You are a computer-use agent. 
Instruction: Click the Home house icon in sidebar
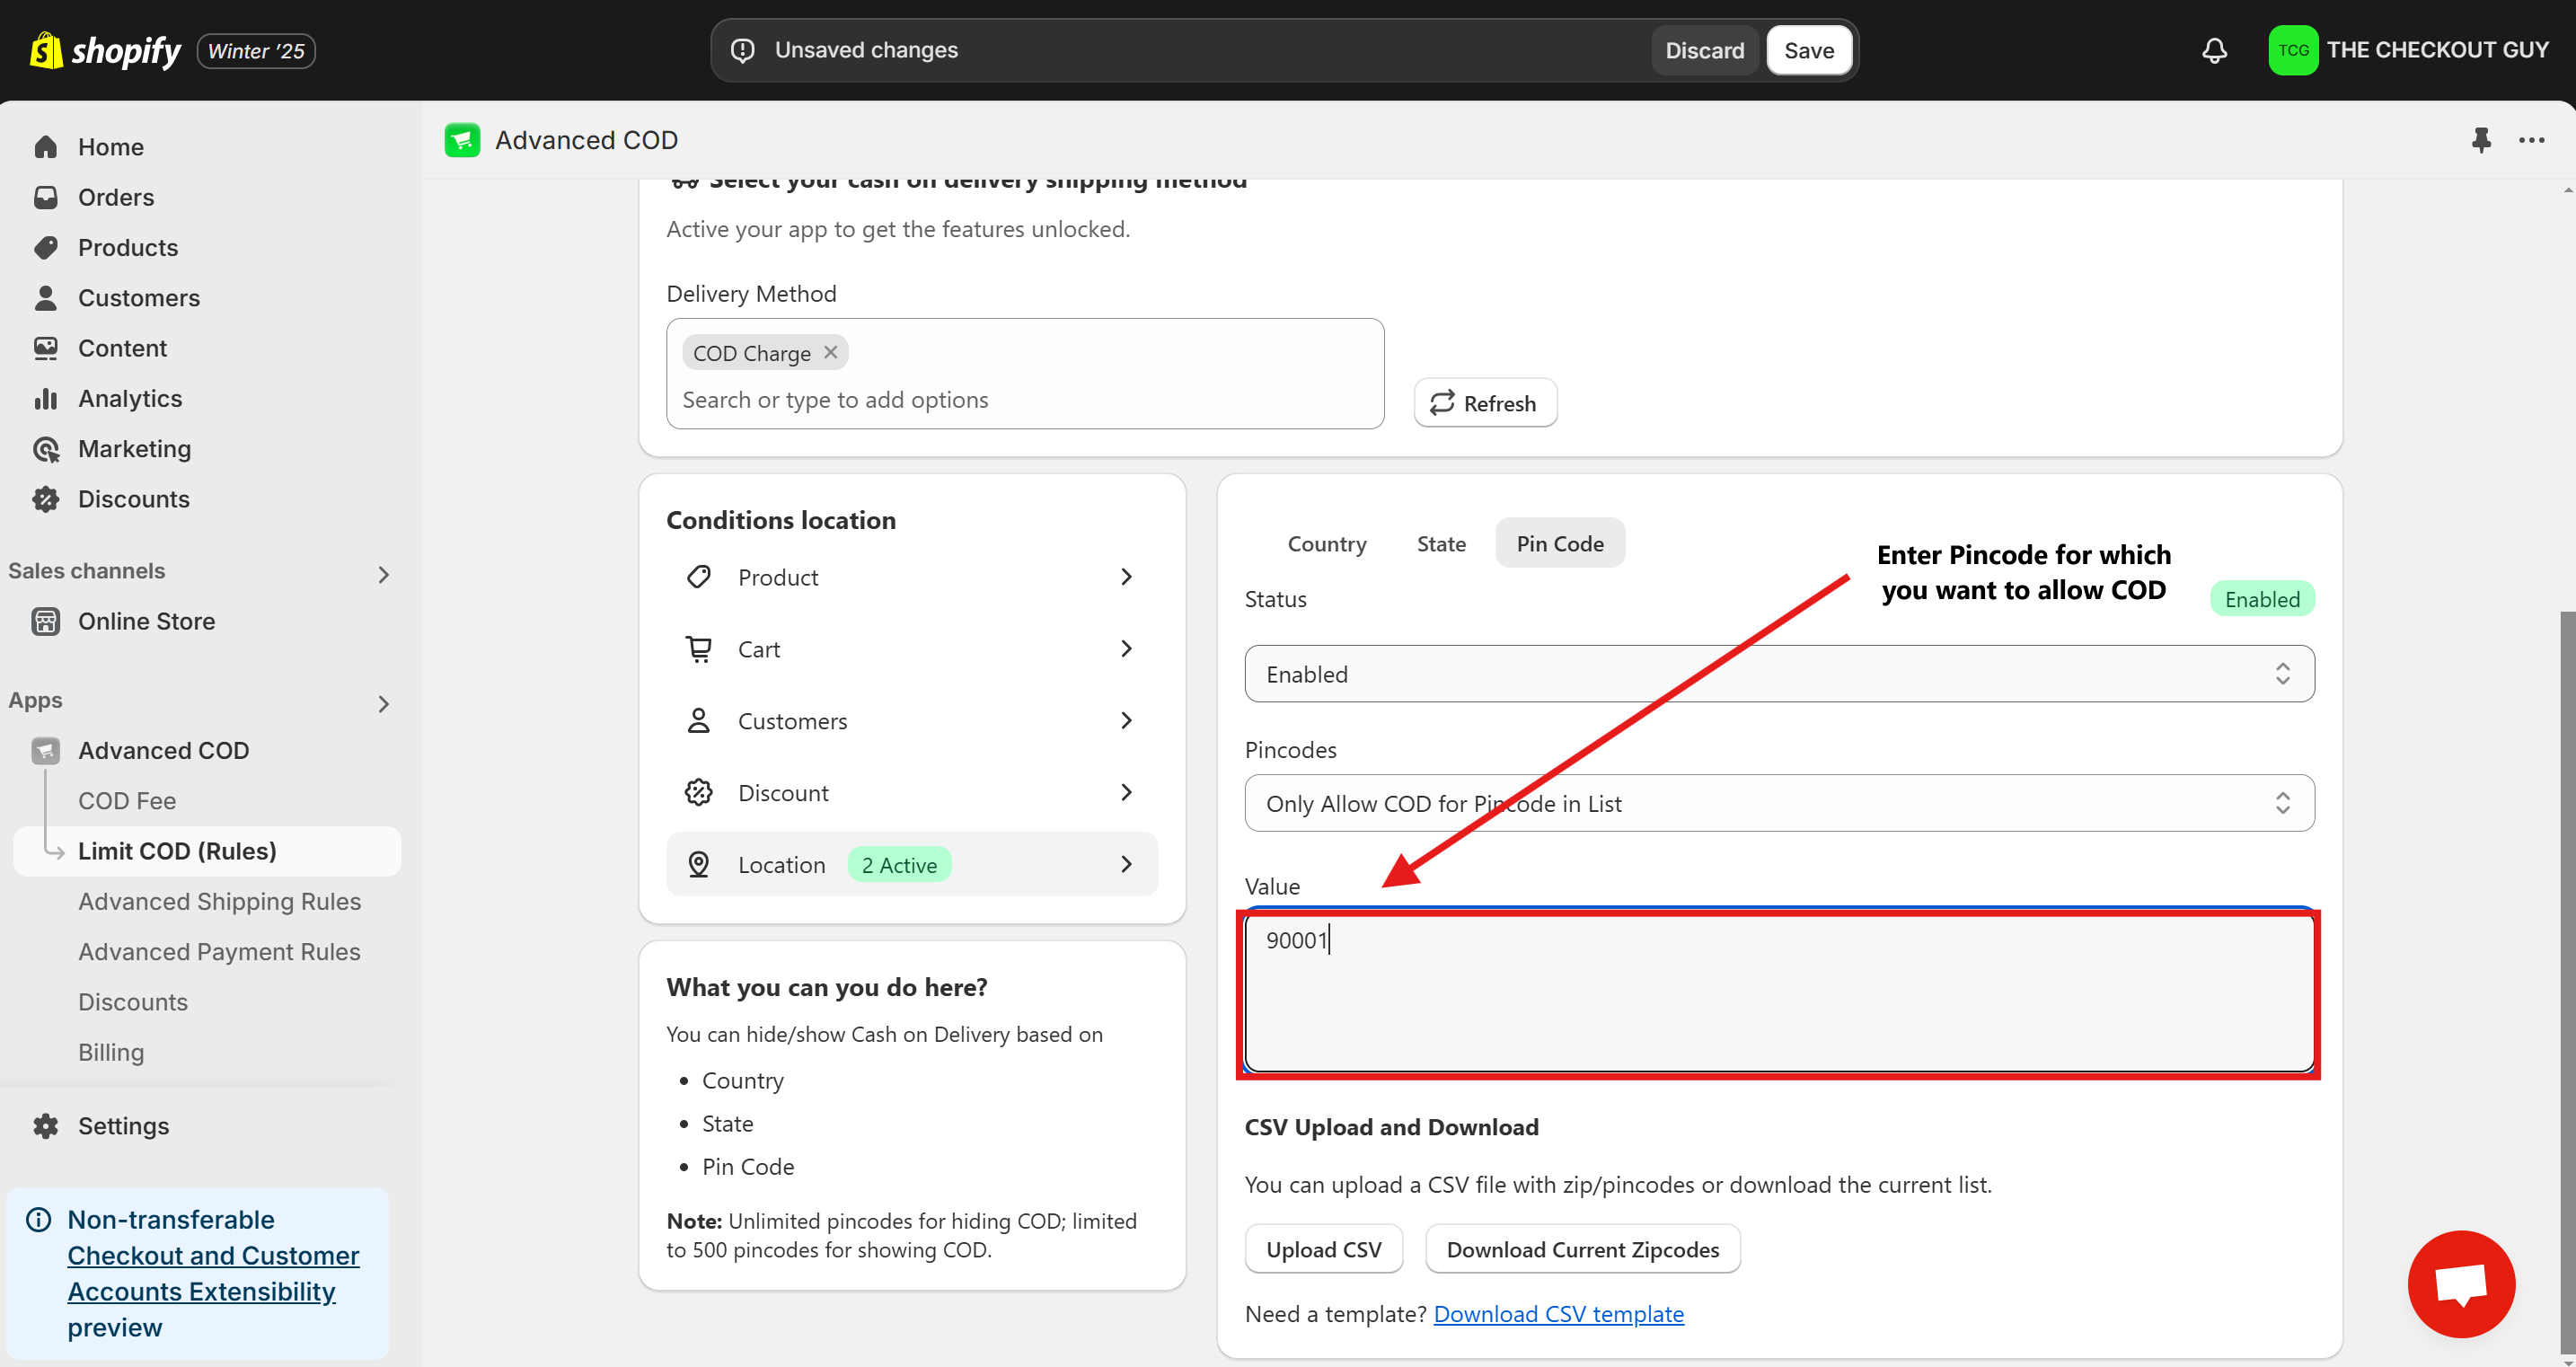(46, 147)
